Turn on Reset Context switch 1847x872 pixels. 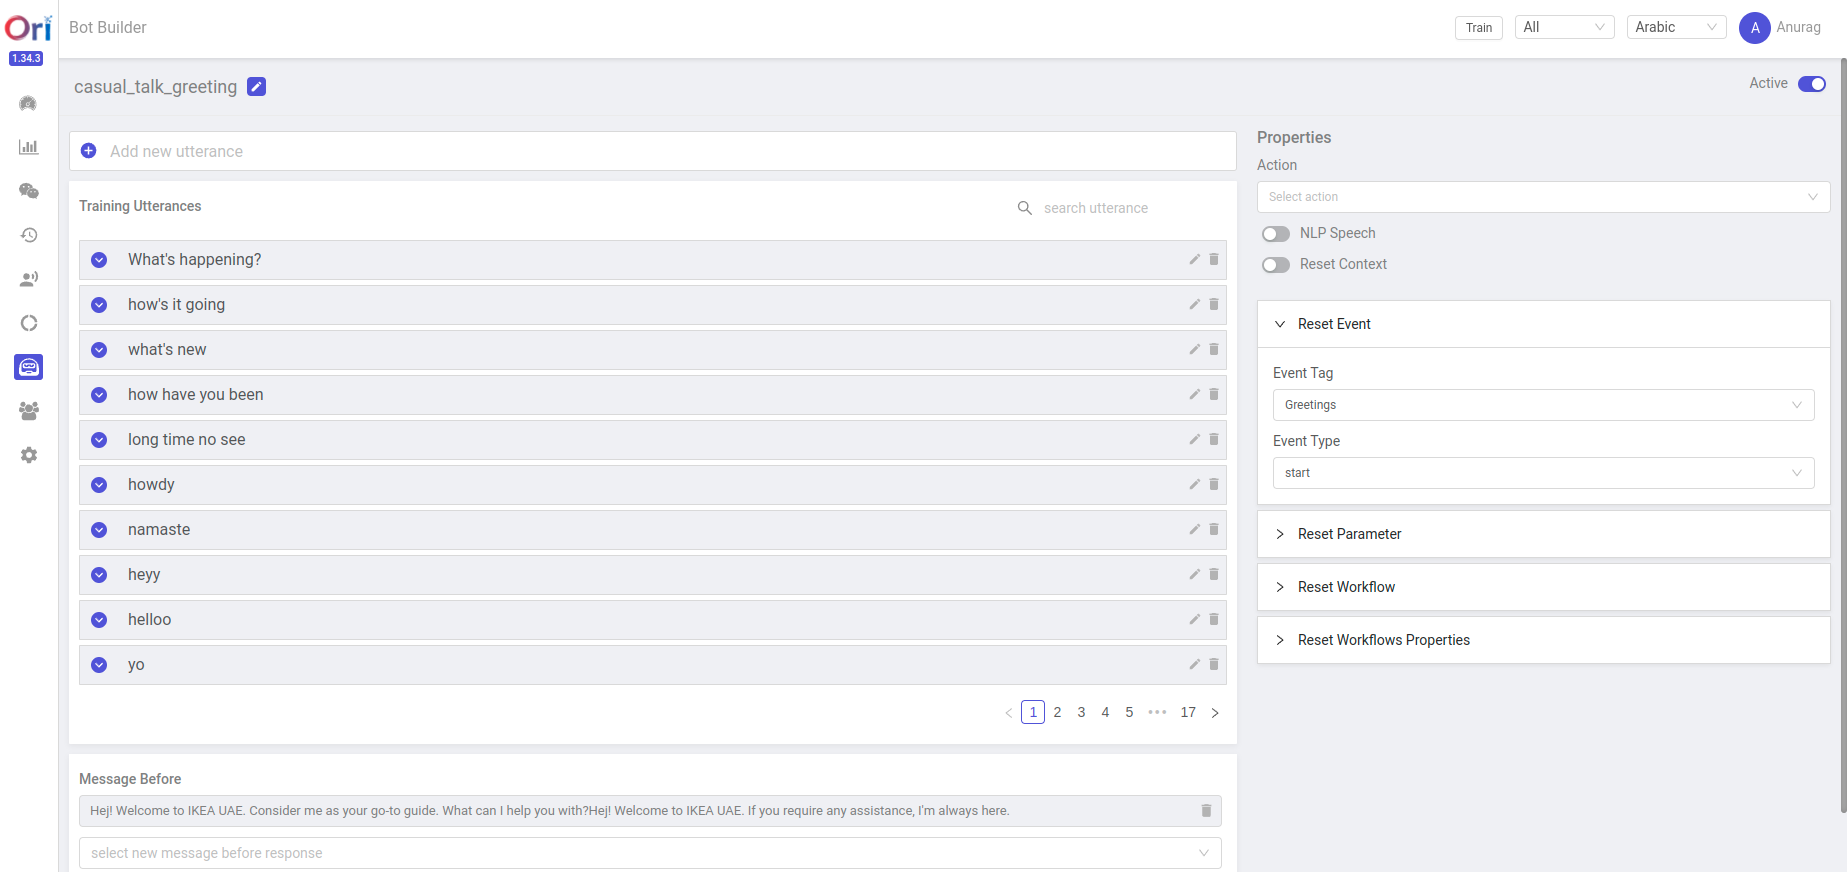[1276, 265]
